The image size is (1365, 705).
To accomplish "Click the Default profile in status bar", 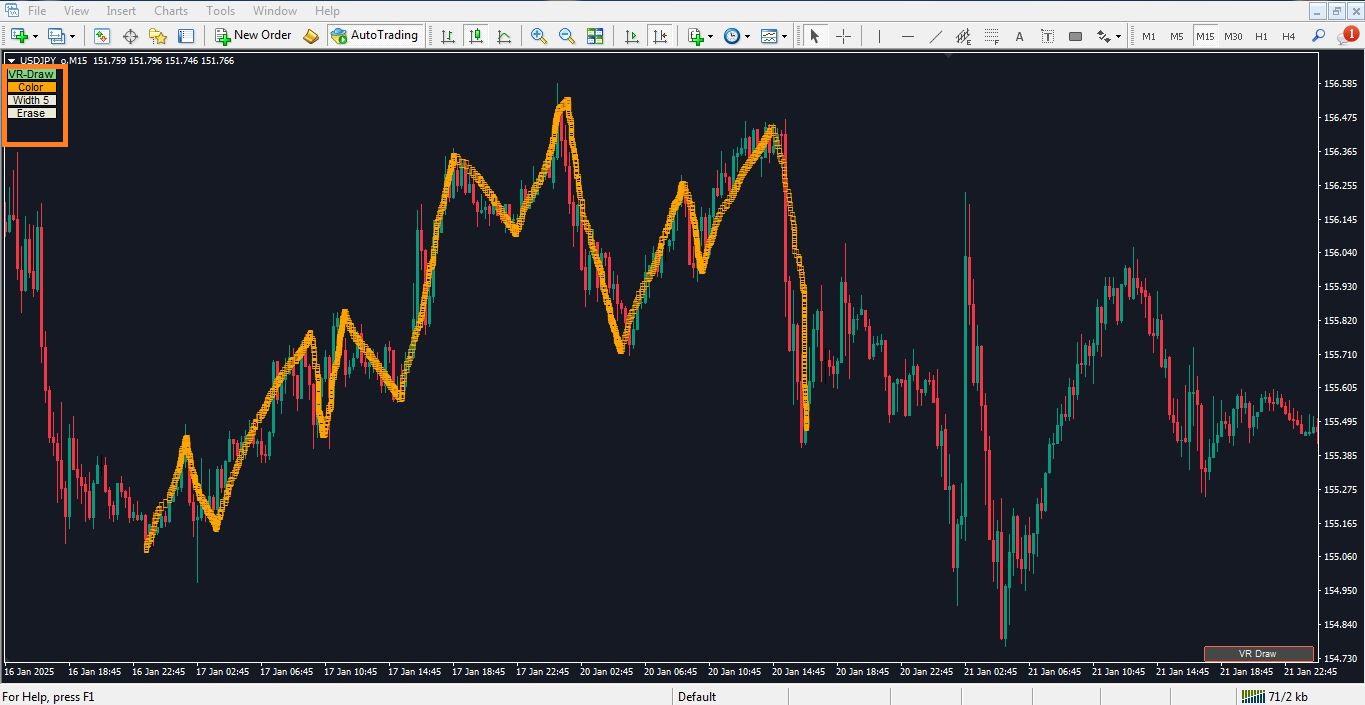I will (x=697, y=697).
